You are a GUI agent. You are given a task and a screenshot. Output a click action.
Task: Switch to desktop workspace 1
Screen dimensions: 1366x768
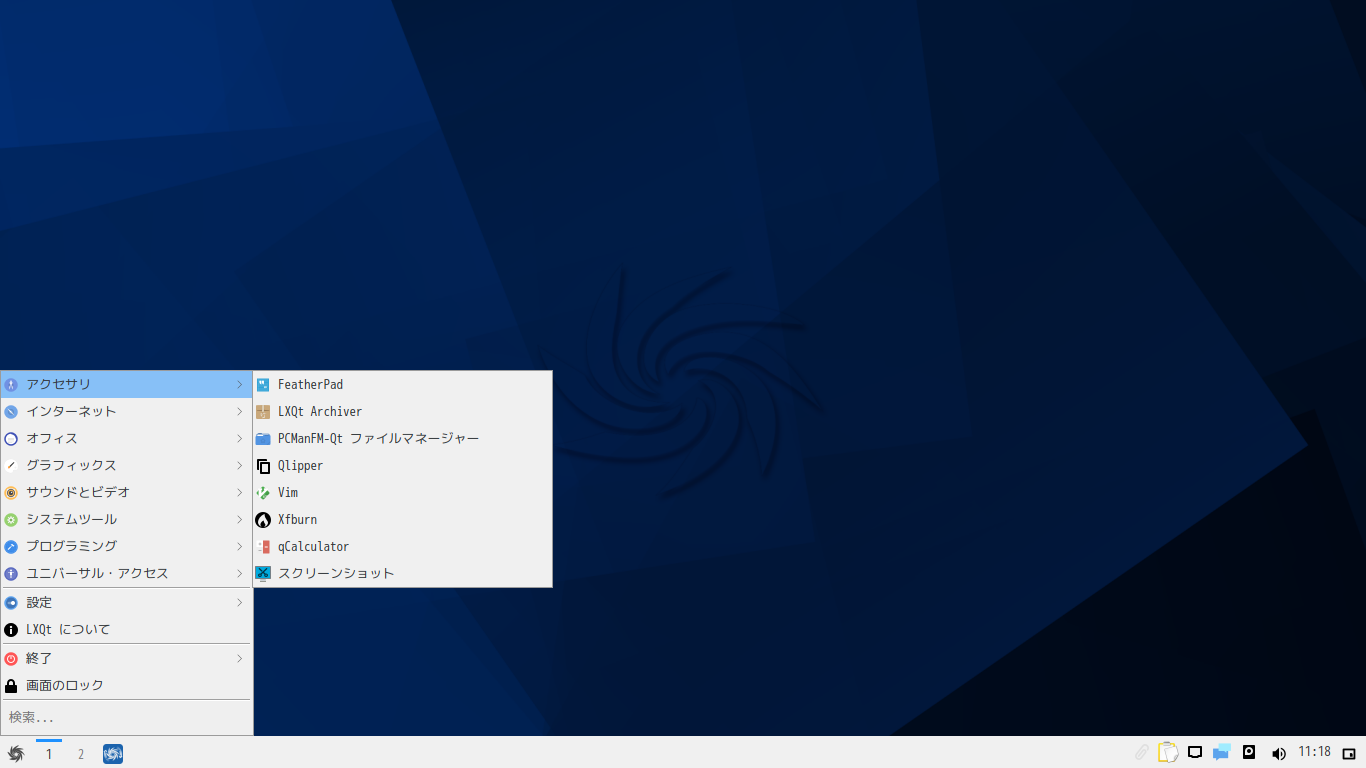pos(48,754)
